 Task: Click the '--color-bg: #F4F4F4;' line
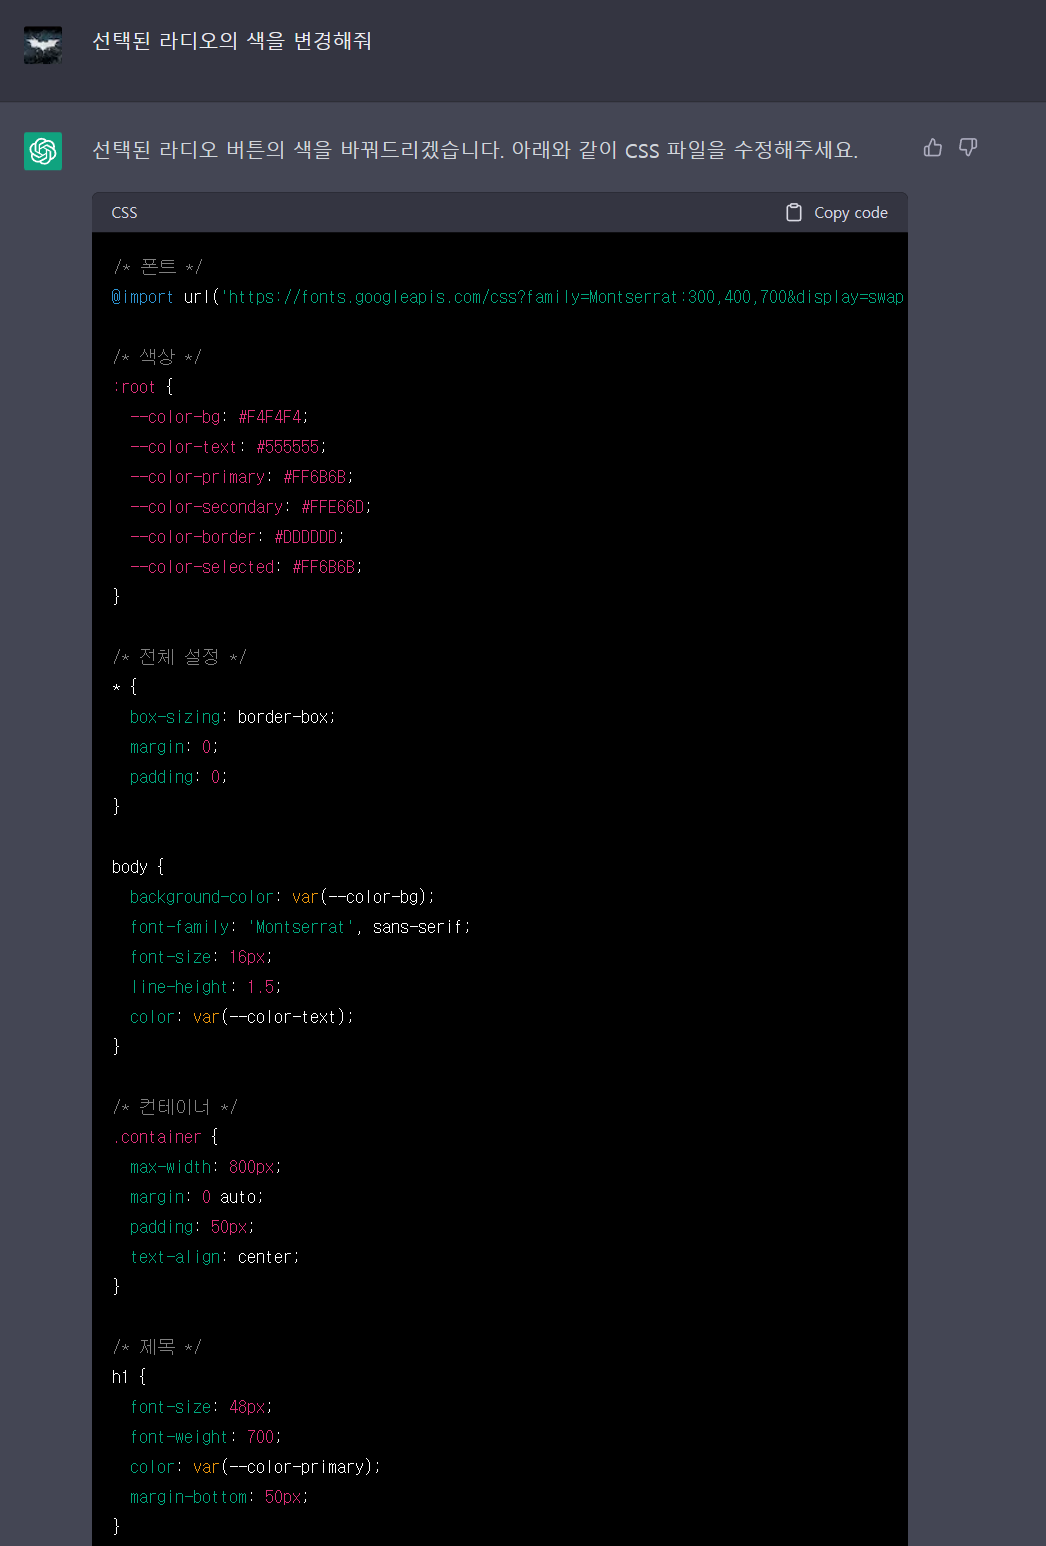[x=219, y=417]
